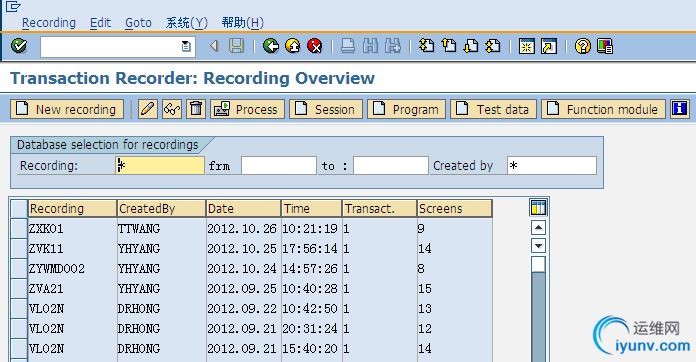Click the green Back arrow icon

pos(271,46)
